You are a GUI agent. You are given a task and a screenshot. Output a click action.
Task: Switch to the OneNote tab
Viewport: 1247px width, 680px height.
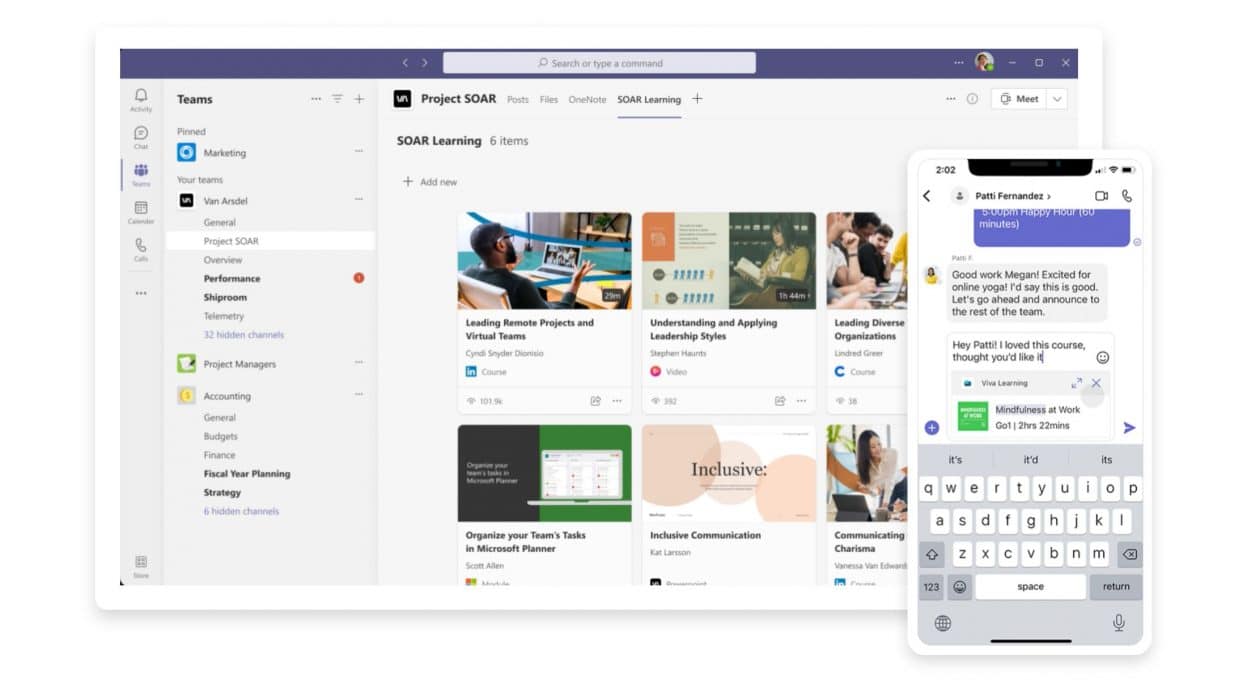[587, 100]
